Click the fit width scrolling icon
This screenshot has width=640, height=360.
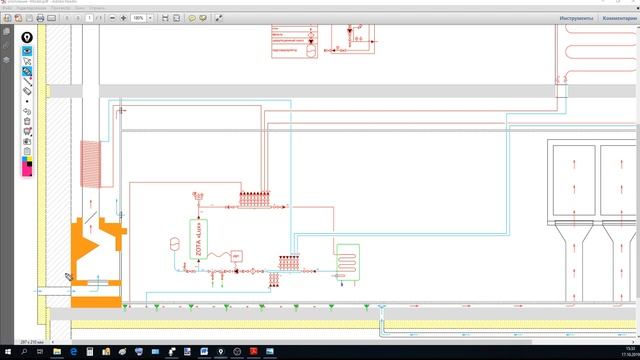coord(165,18)
